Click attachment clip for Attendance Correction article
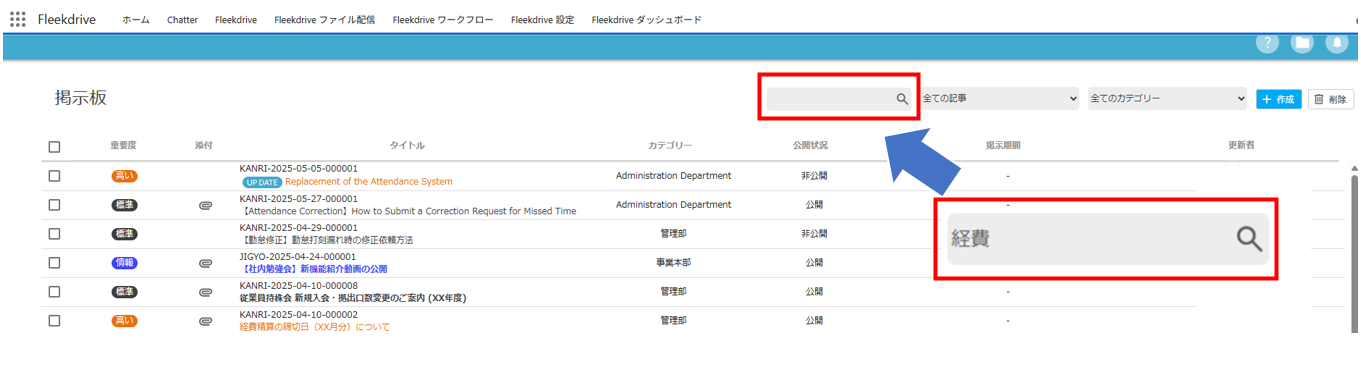This screenshot has width=1361, height=382. [205, 205]
